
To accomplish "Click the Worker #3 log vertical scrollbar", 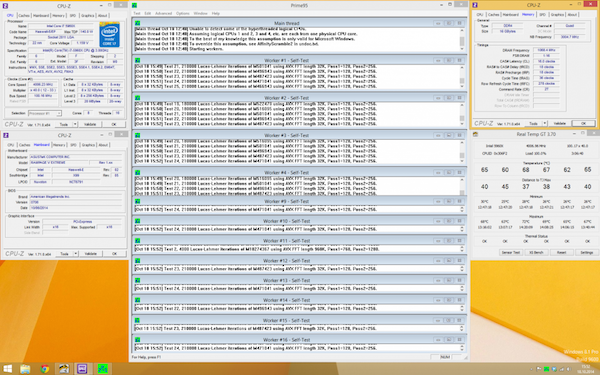I will [462, 152].
